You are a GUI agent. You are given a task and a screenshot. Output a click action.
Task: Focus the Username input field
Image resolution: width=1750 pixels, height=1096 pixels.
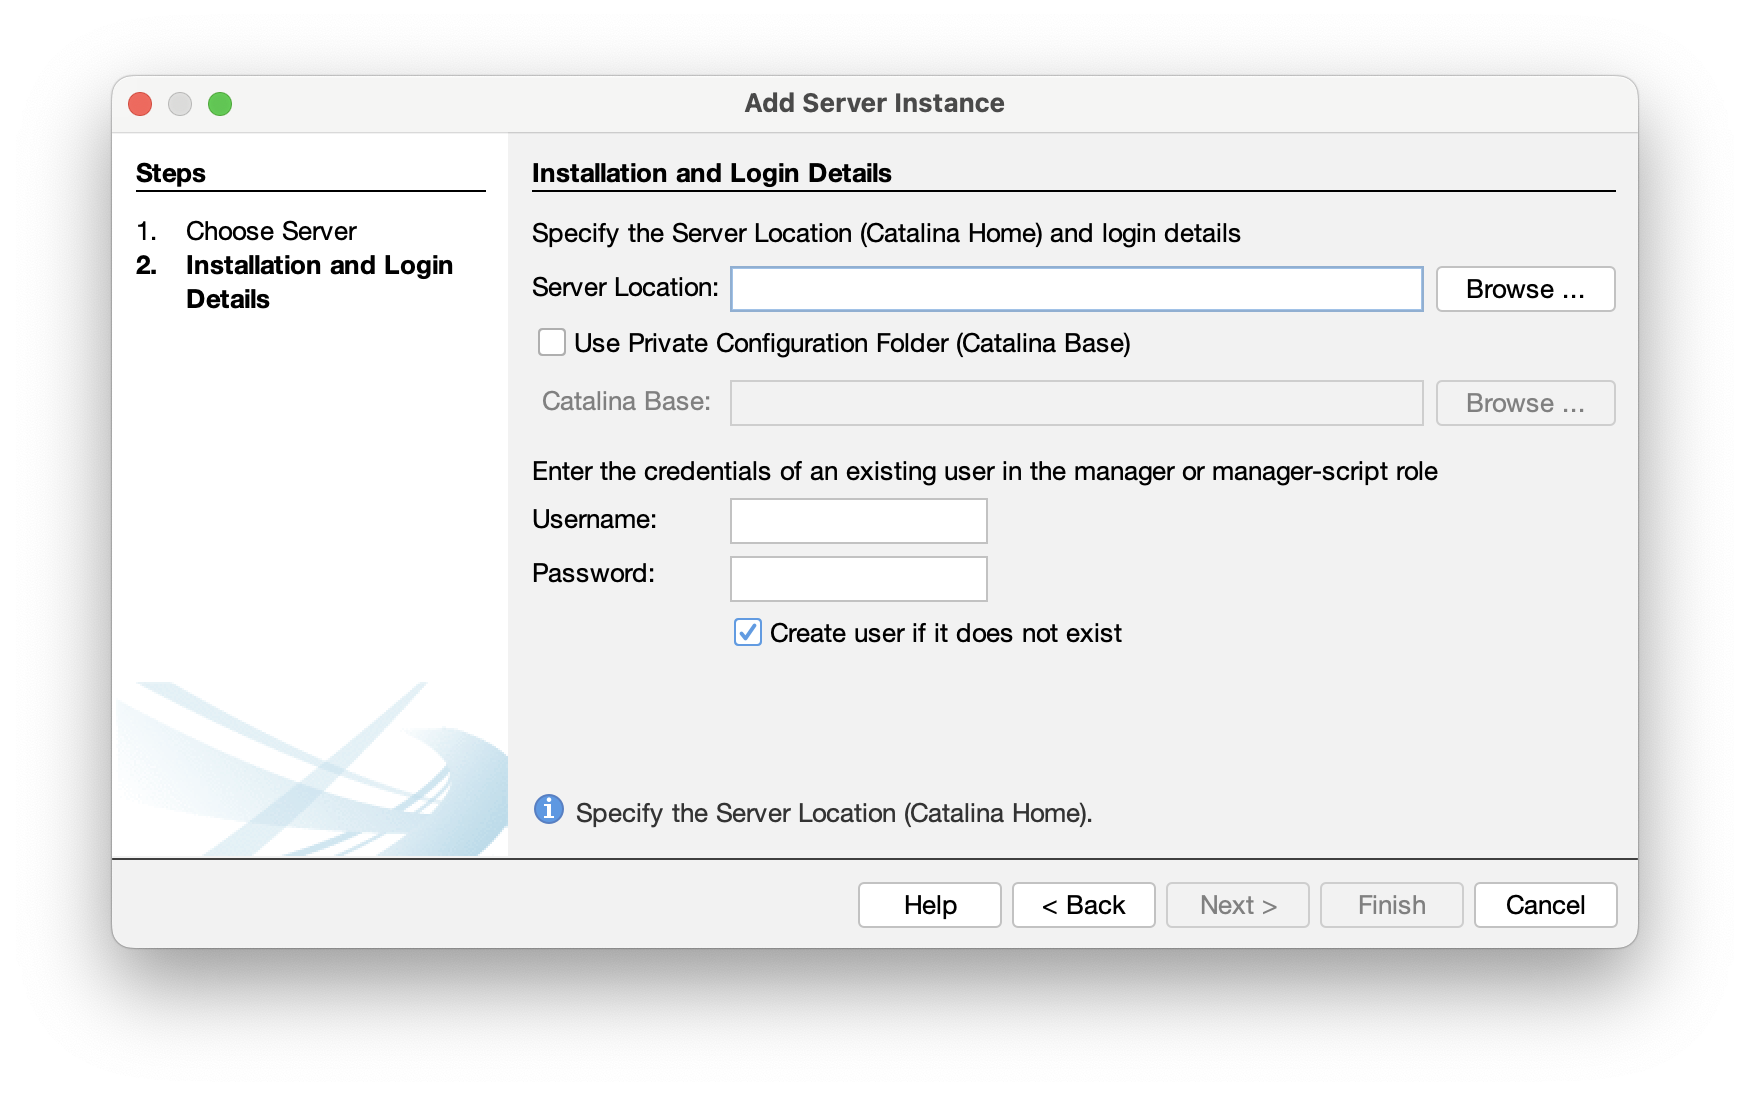(x=858, y=520)
